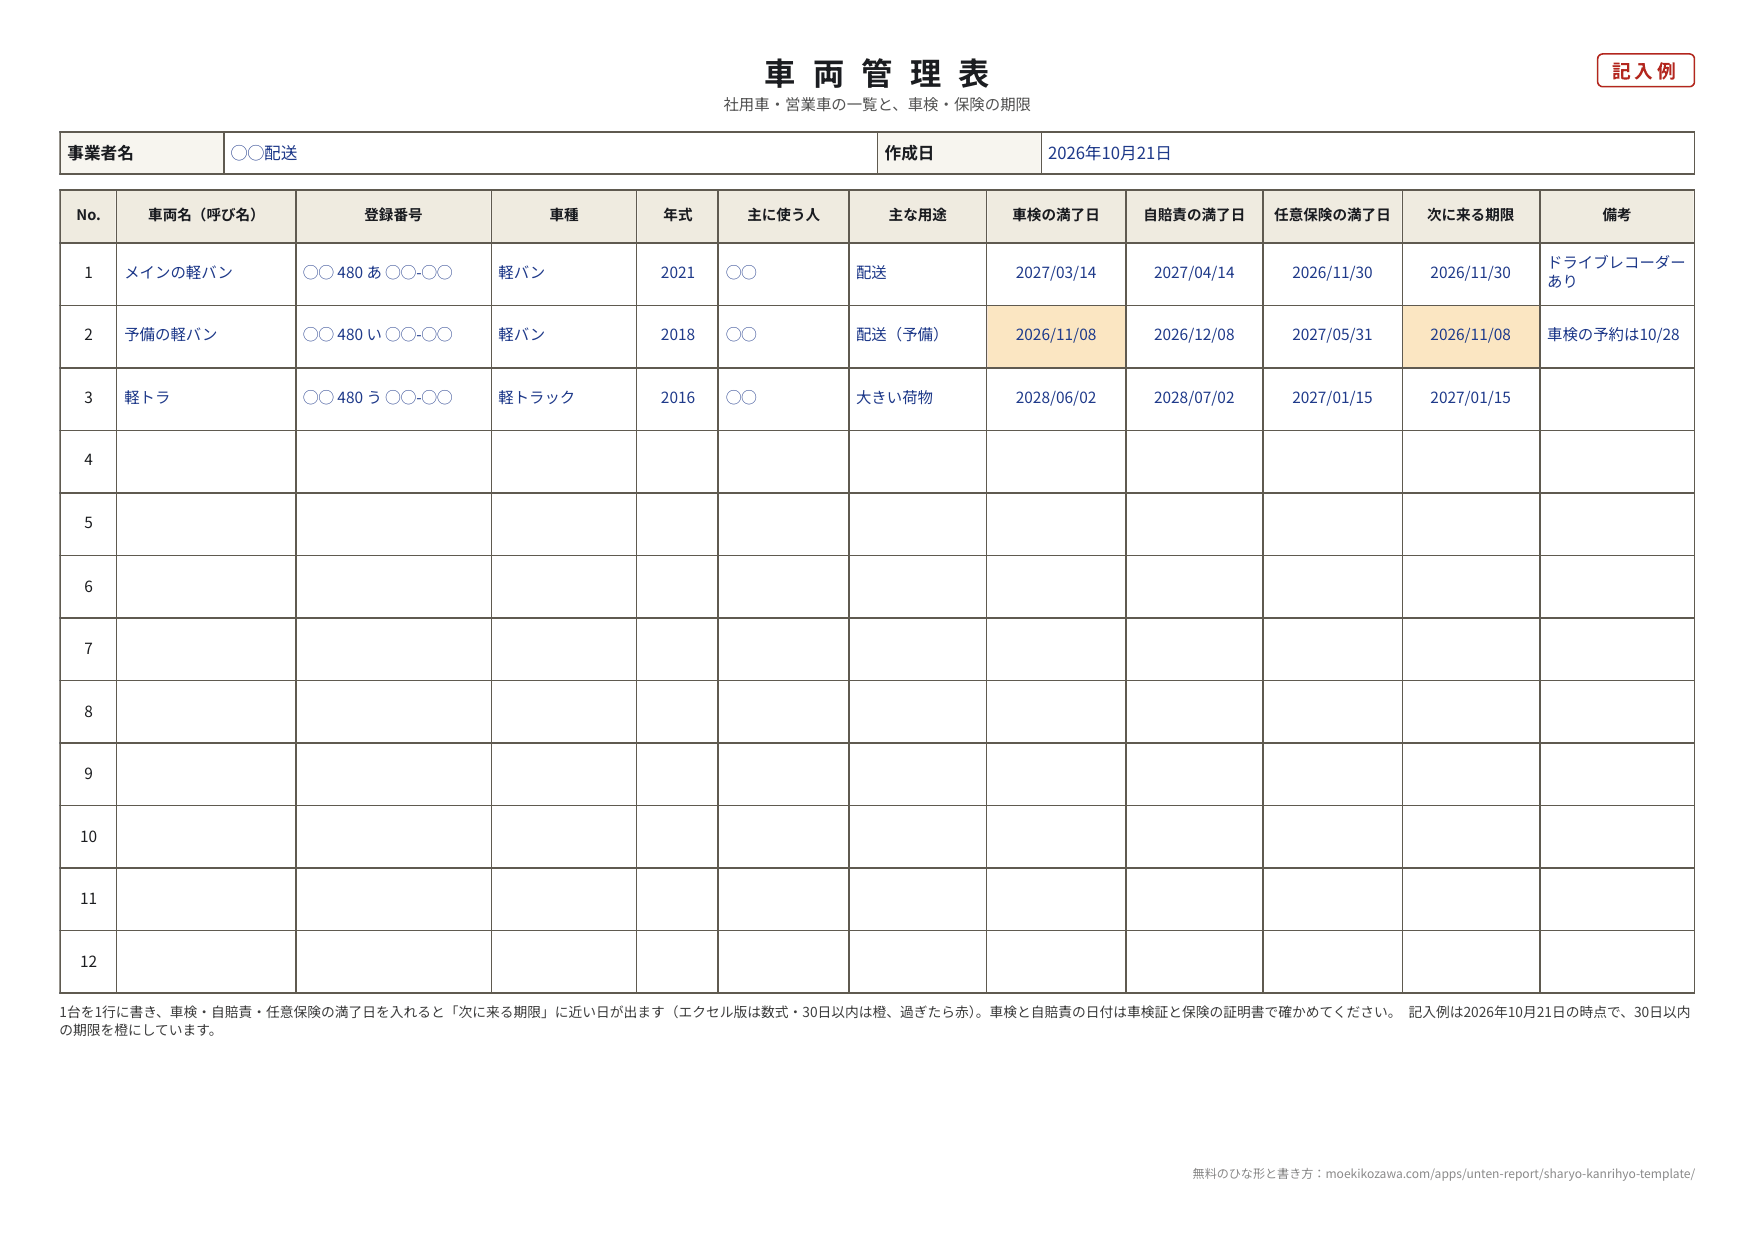
Task: Click the 任意保険の満了日 column header
Action: (x=1332, y=215)
